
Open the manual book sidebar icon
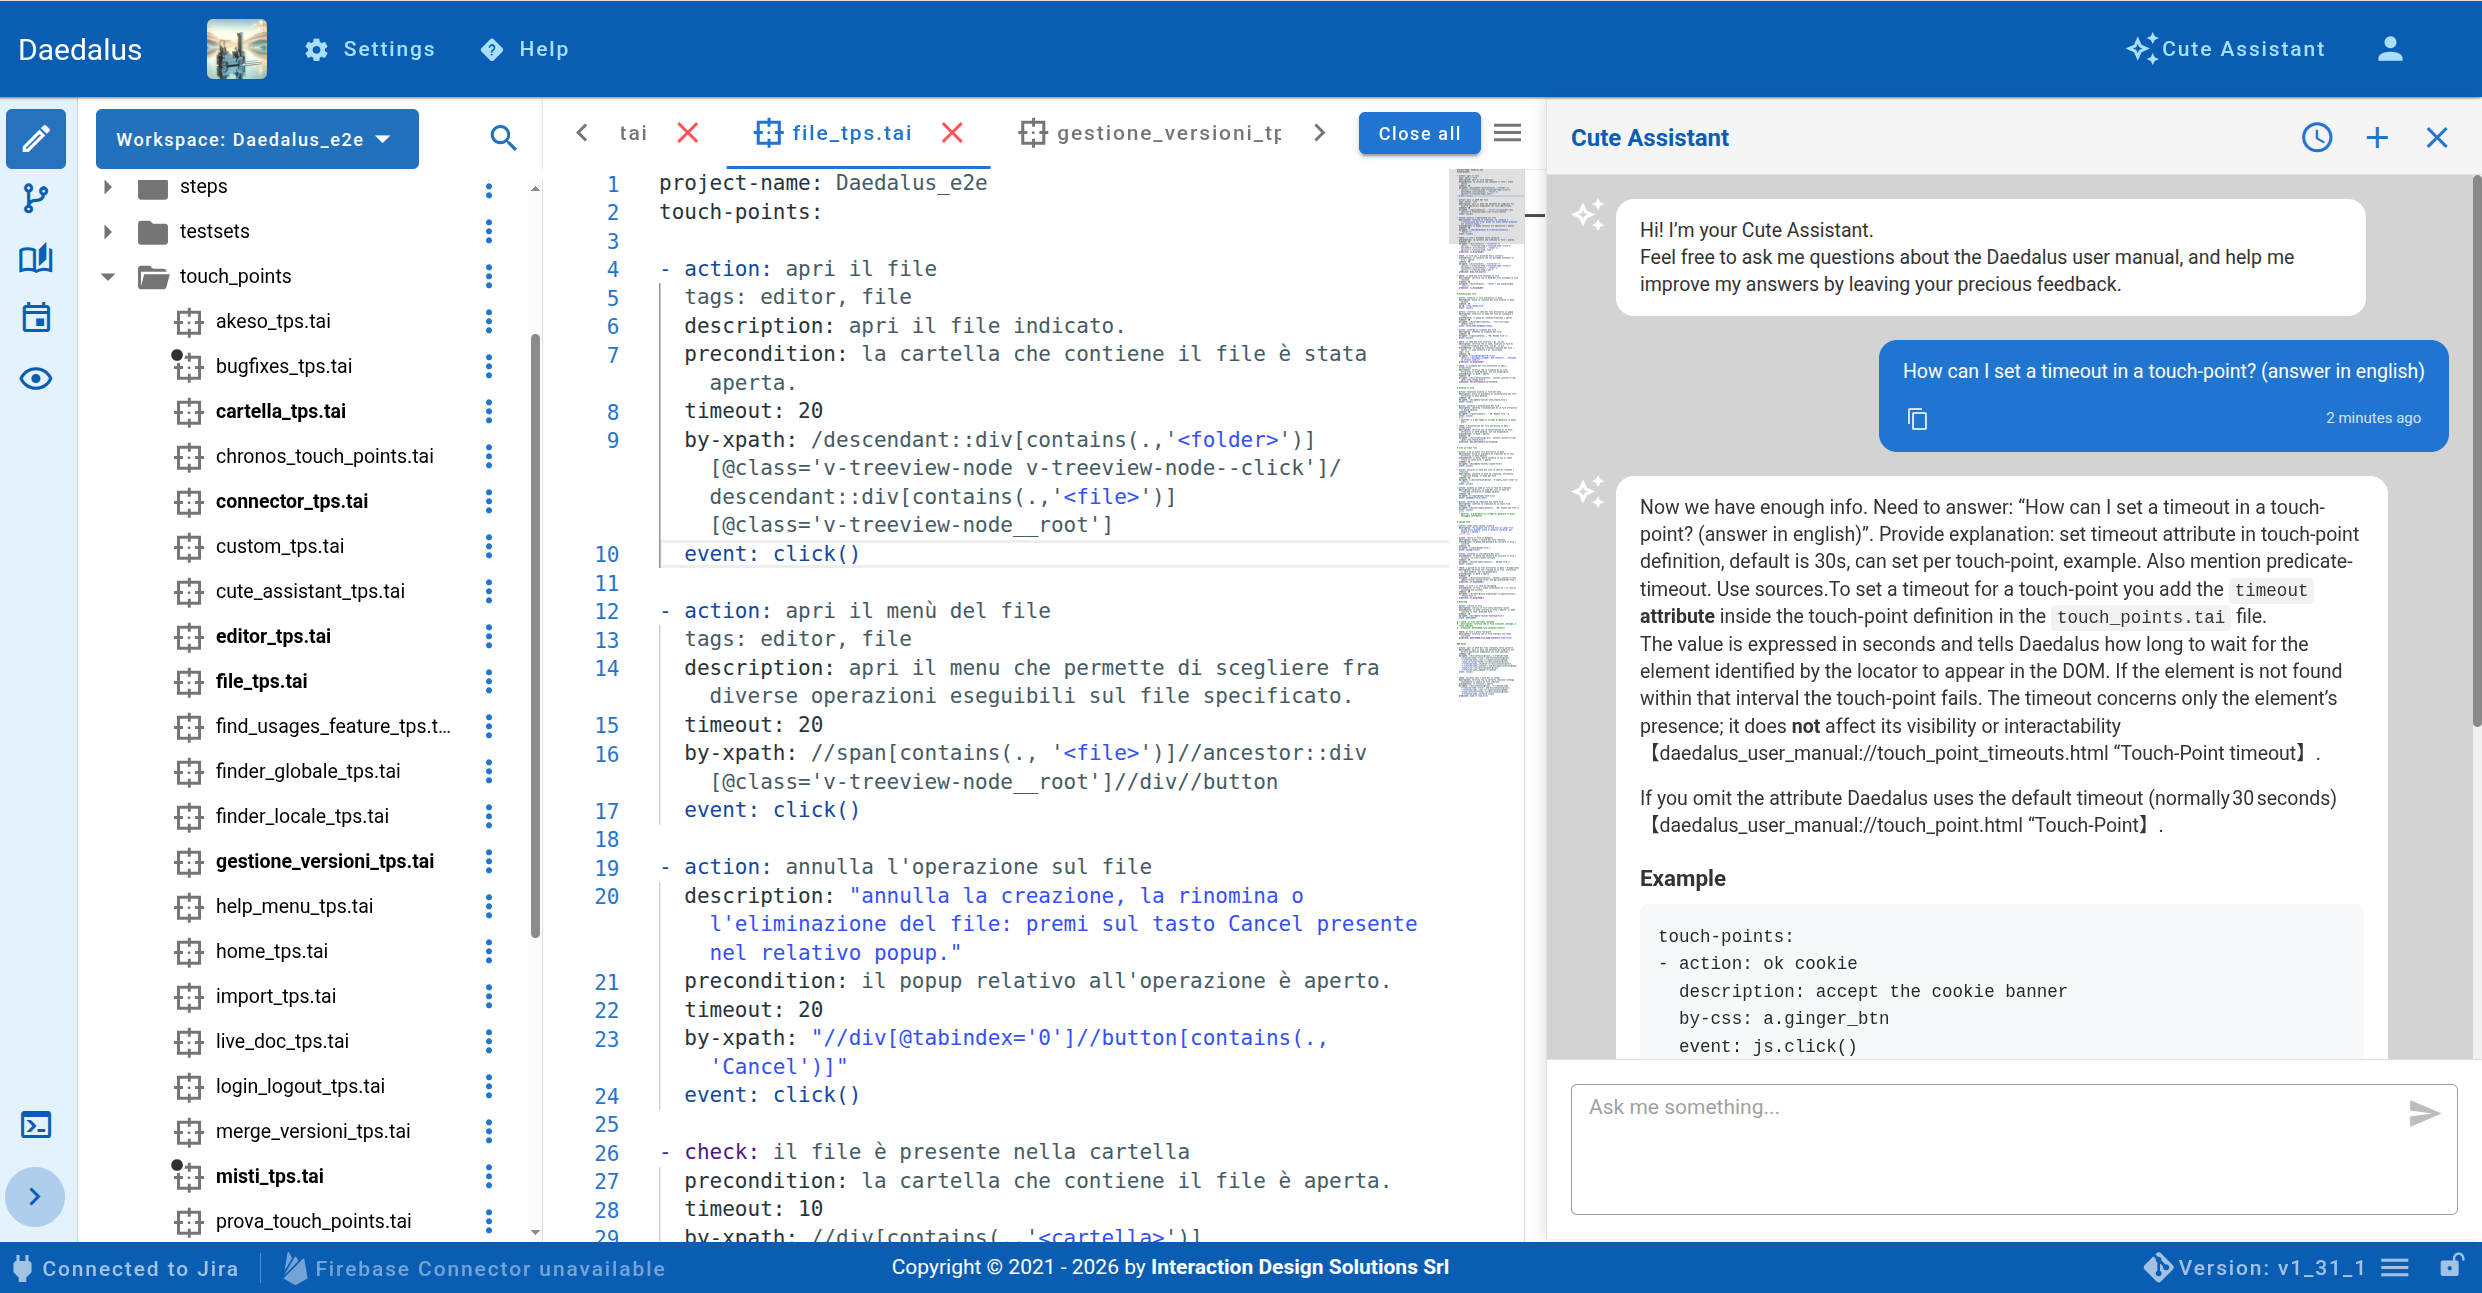click(x=36, y=258)
